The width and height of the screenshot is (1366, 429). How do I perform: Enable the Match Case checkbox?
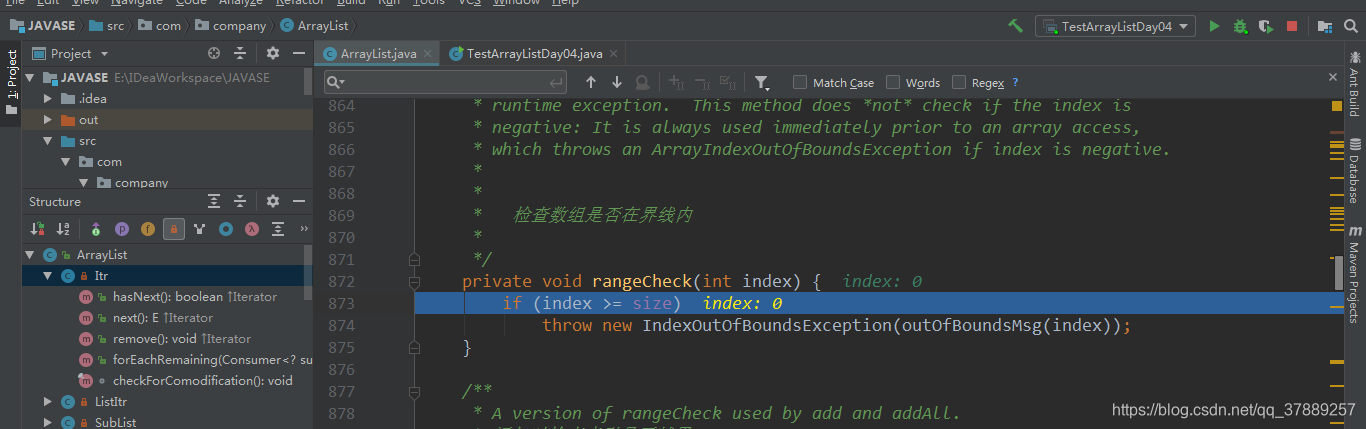[800, 82]
